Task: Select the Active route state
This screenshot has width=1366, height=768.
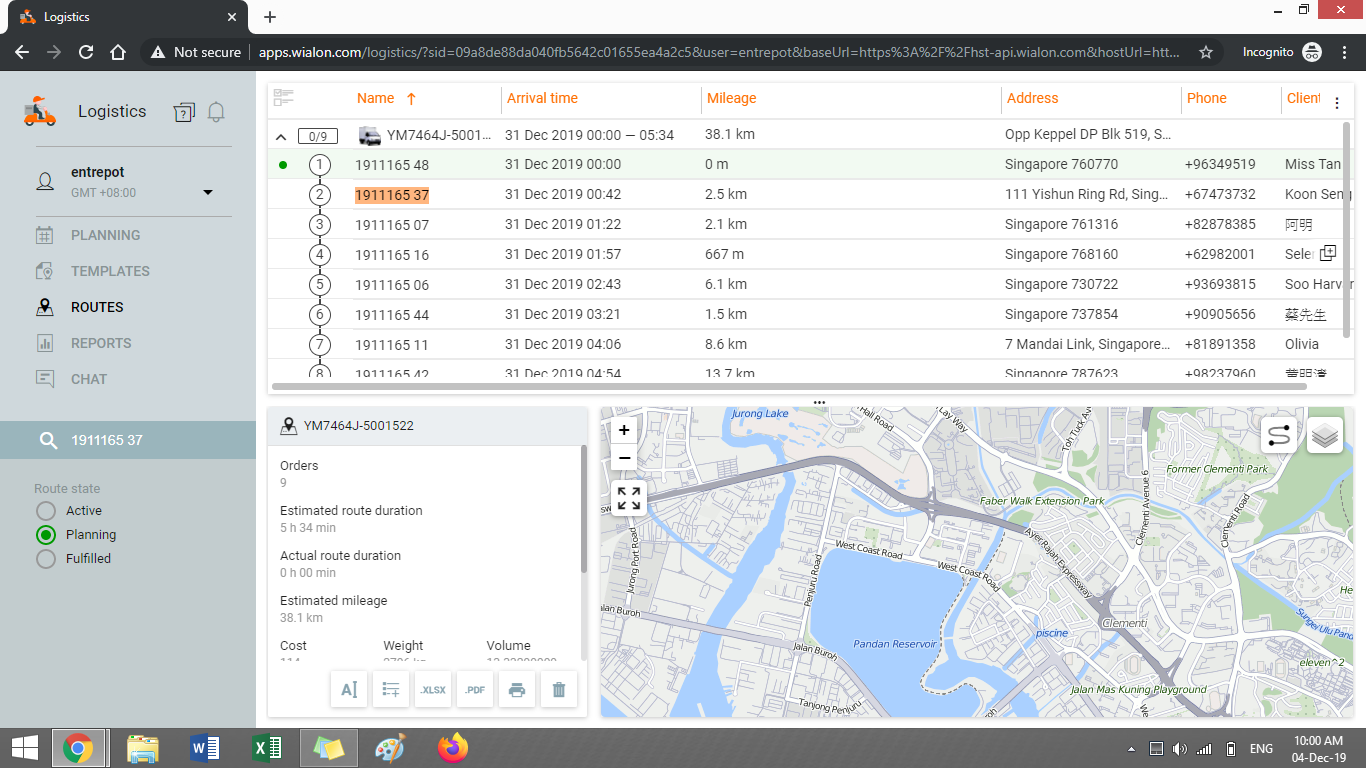Action: coord(46,511)
